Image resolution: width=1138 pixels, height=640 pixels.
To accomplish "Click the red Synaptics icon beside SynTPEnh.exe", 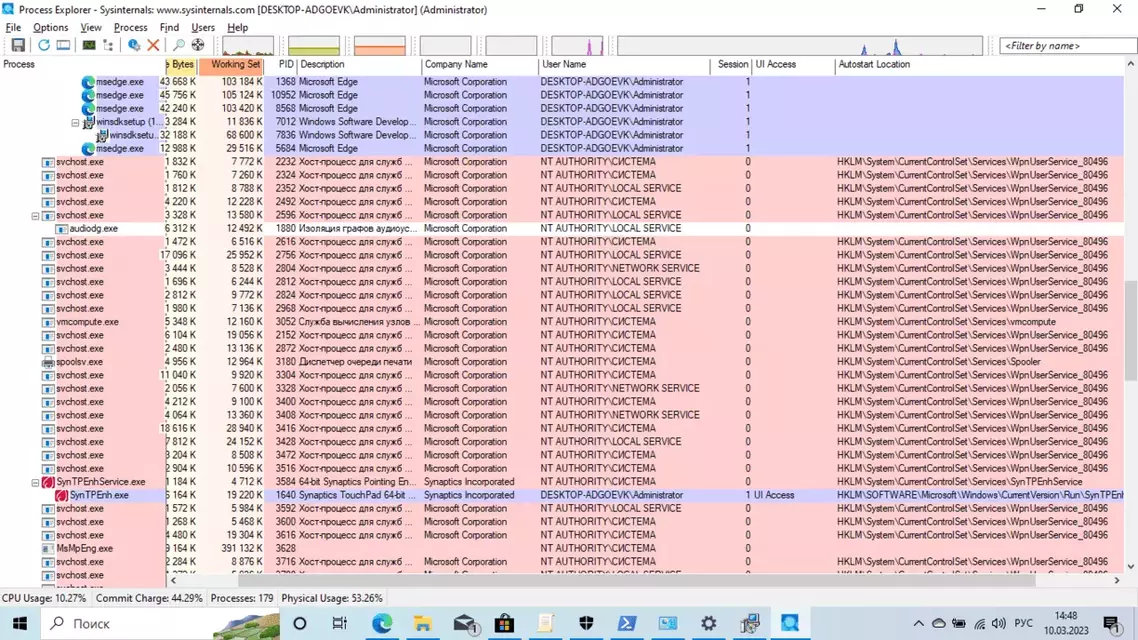I will (x=61, y=496).
